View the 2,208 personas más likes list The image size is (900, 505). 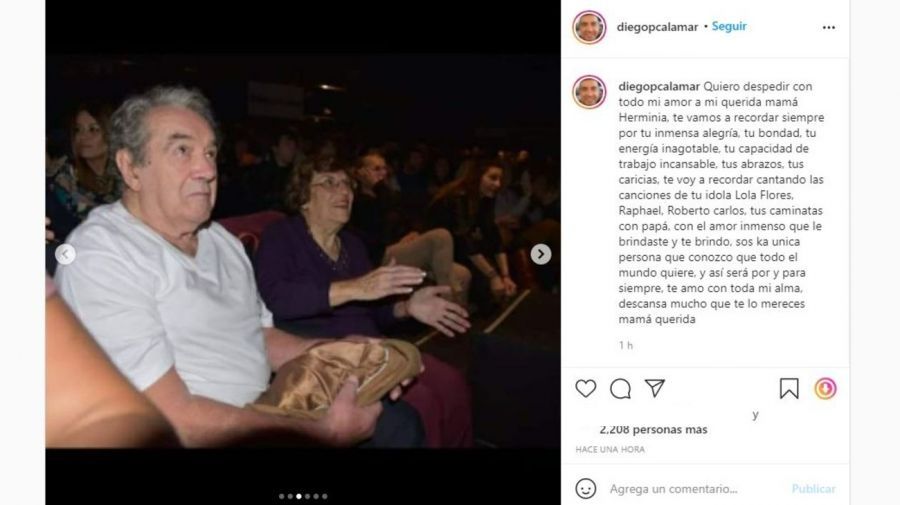653,429
